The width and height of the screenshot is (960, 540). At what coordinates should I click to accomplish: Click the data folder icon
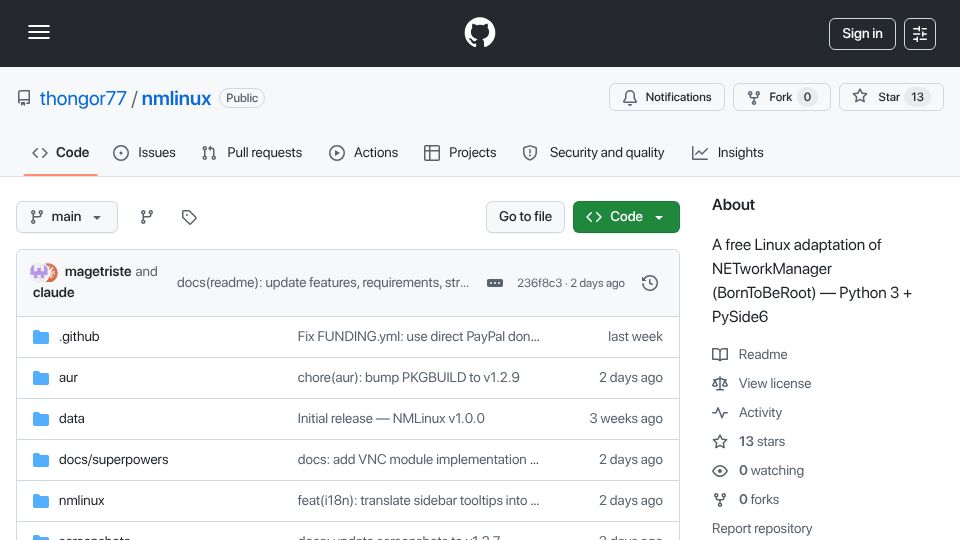pos(41,419)
